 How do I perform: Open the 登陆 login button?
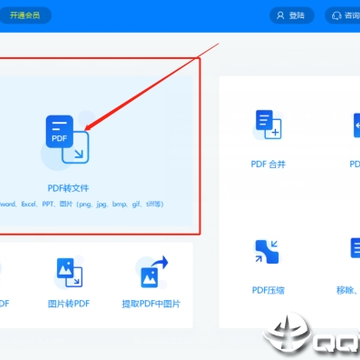pos(292,15)
